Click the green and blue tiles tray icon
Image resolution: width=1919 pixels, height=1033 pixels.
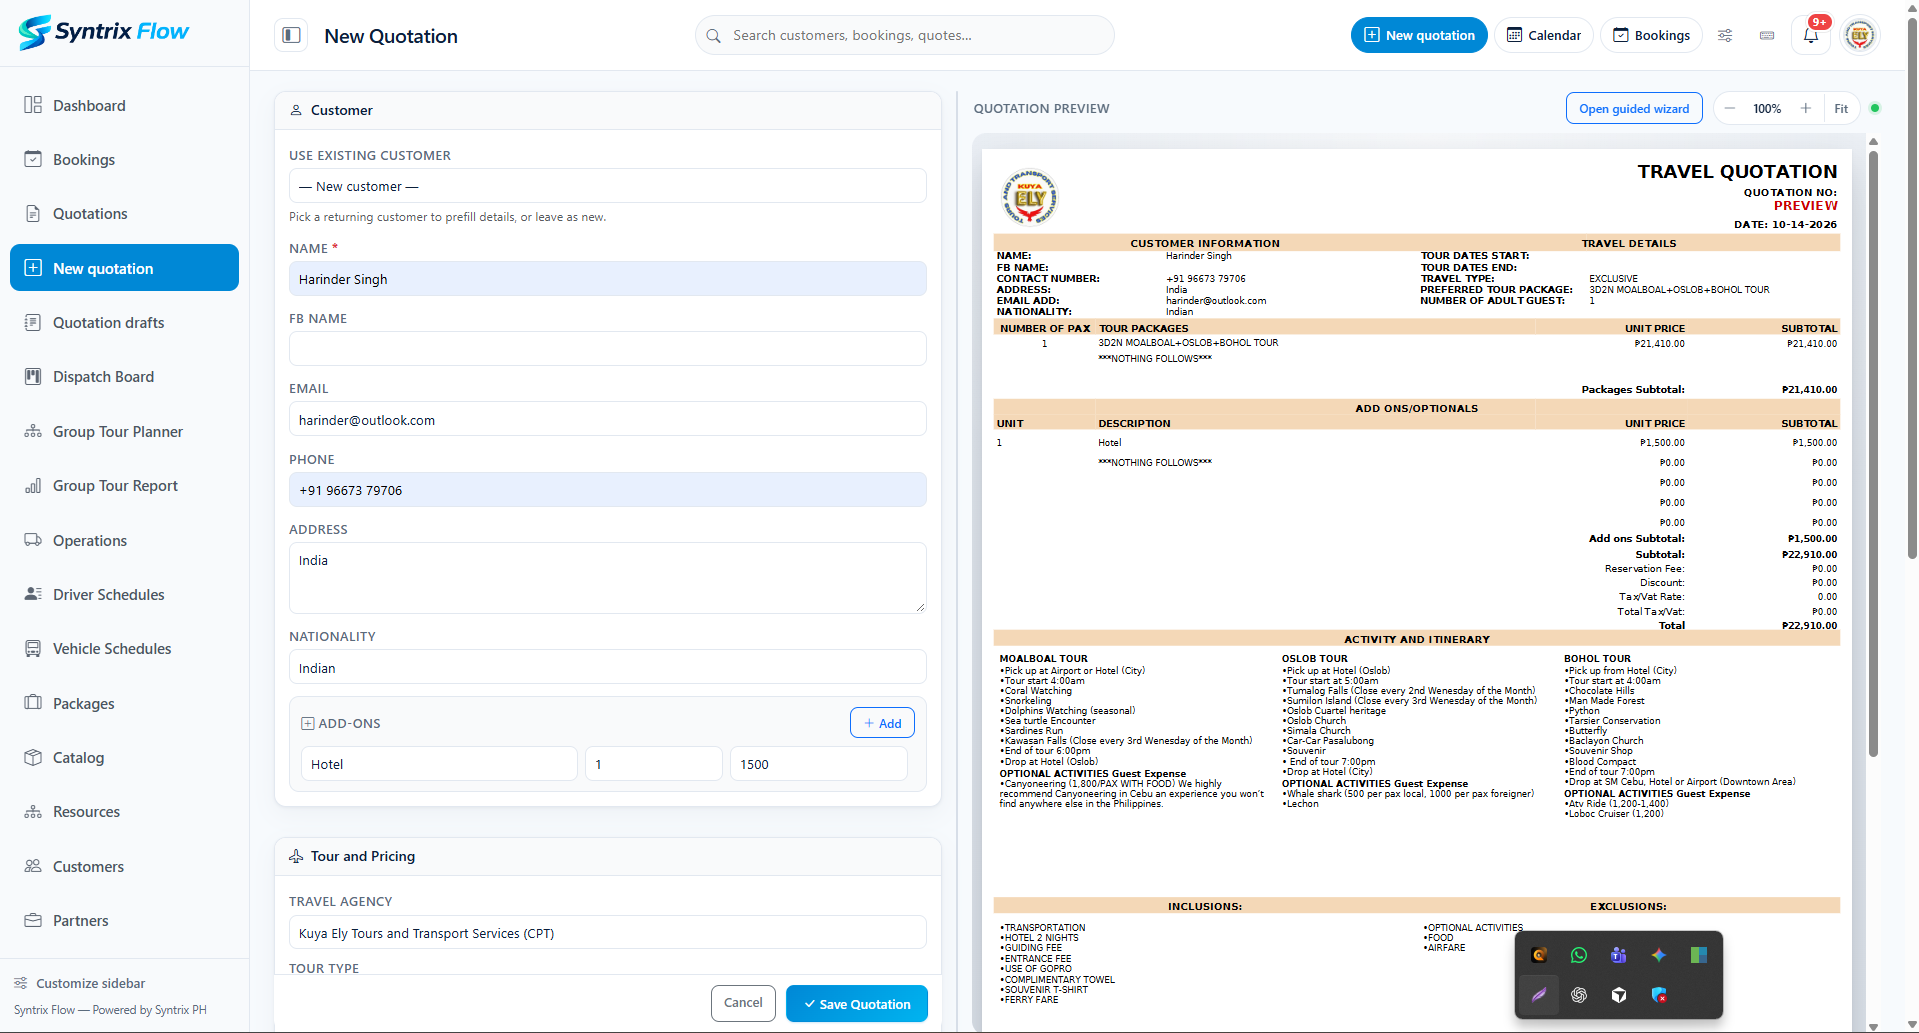[x=1699, y=955]
